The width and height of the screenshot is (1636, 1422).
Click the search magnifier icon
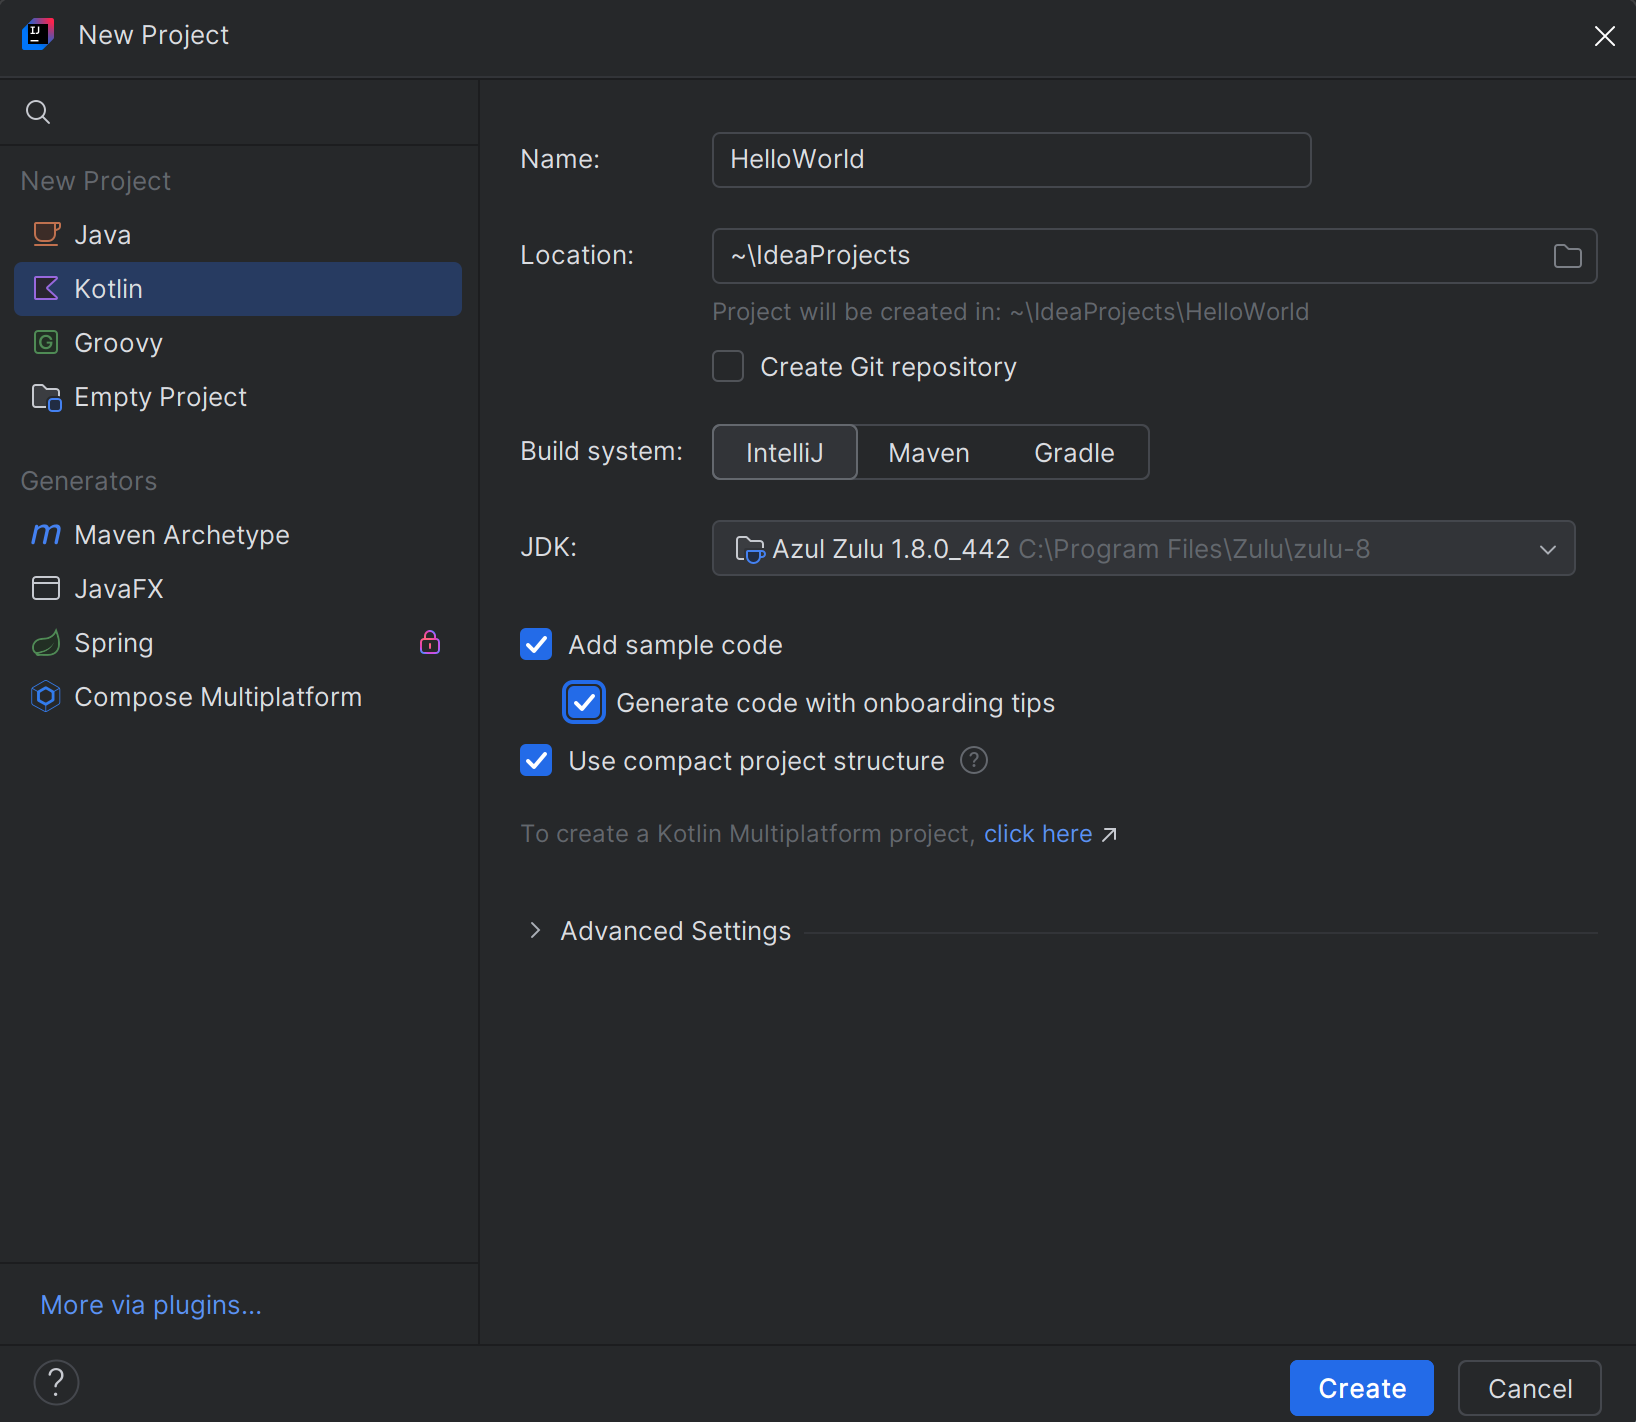[38, 111]
